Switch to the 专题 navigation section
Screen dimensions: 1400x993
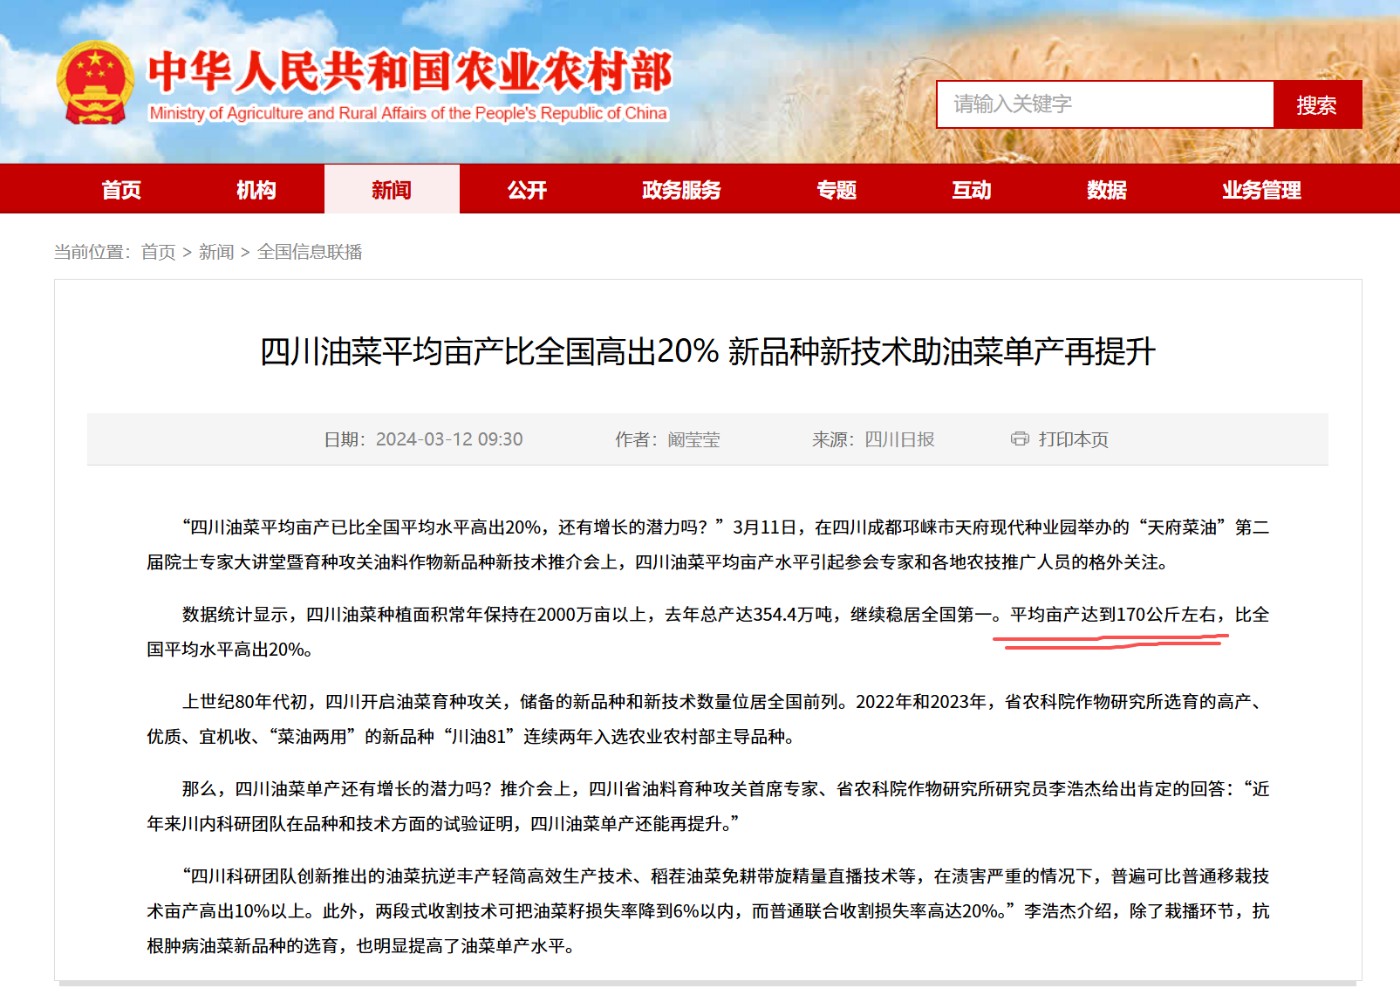point(836,190)
